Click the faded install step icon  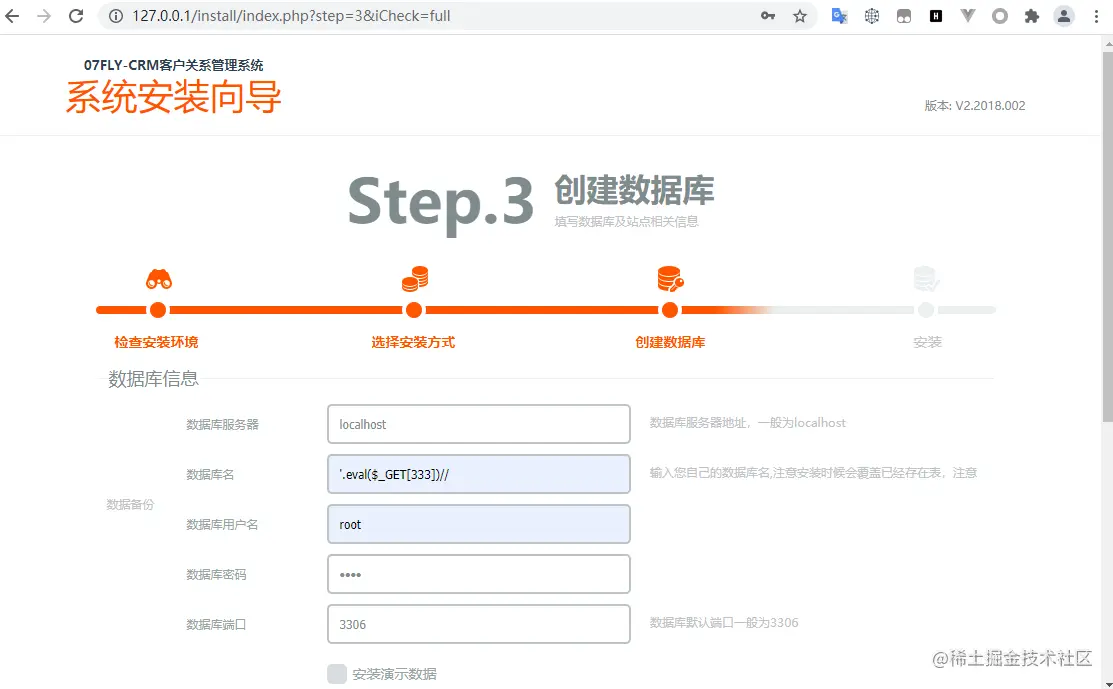(x=926, y=279)
